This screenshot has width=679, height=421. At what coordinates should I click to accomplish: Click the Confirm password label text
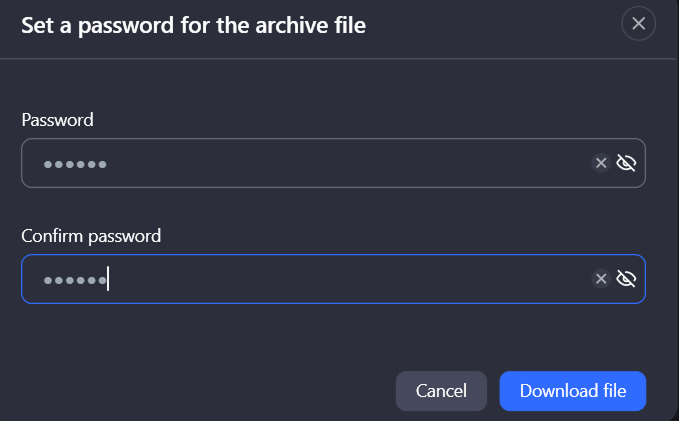click(91, 236)
